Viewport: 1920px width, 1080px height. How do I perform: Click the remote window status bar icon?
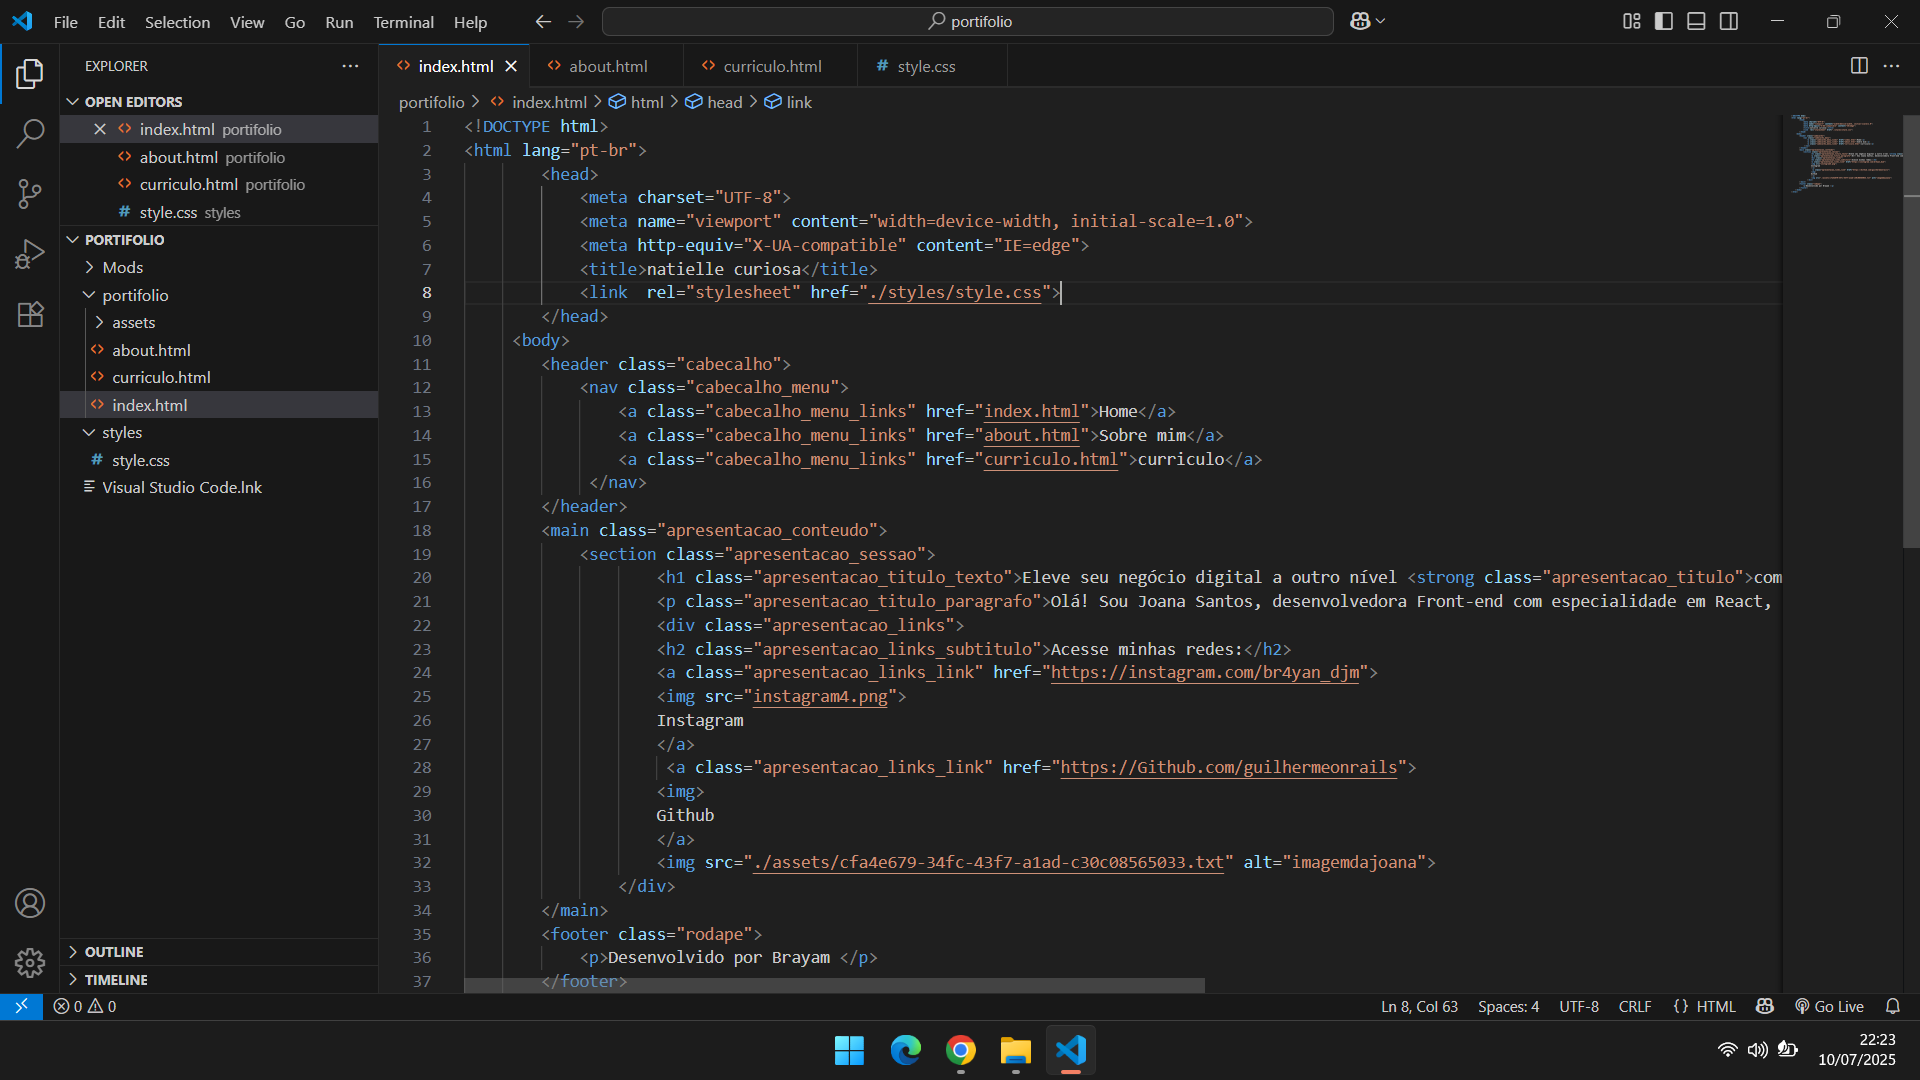pyautogui.click(x=21, y=1006)
